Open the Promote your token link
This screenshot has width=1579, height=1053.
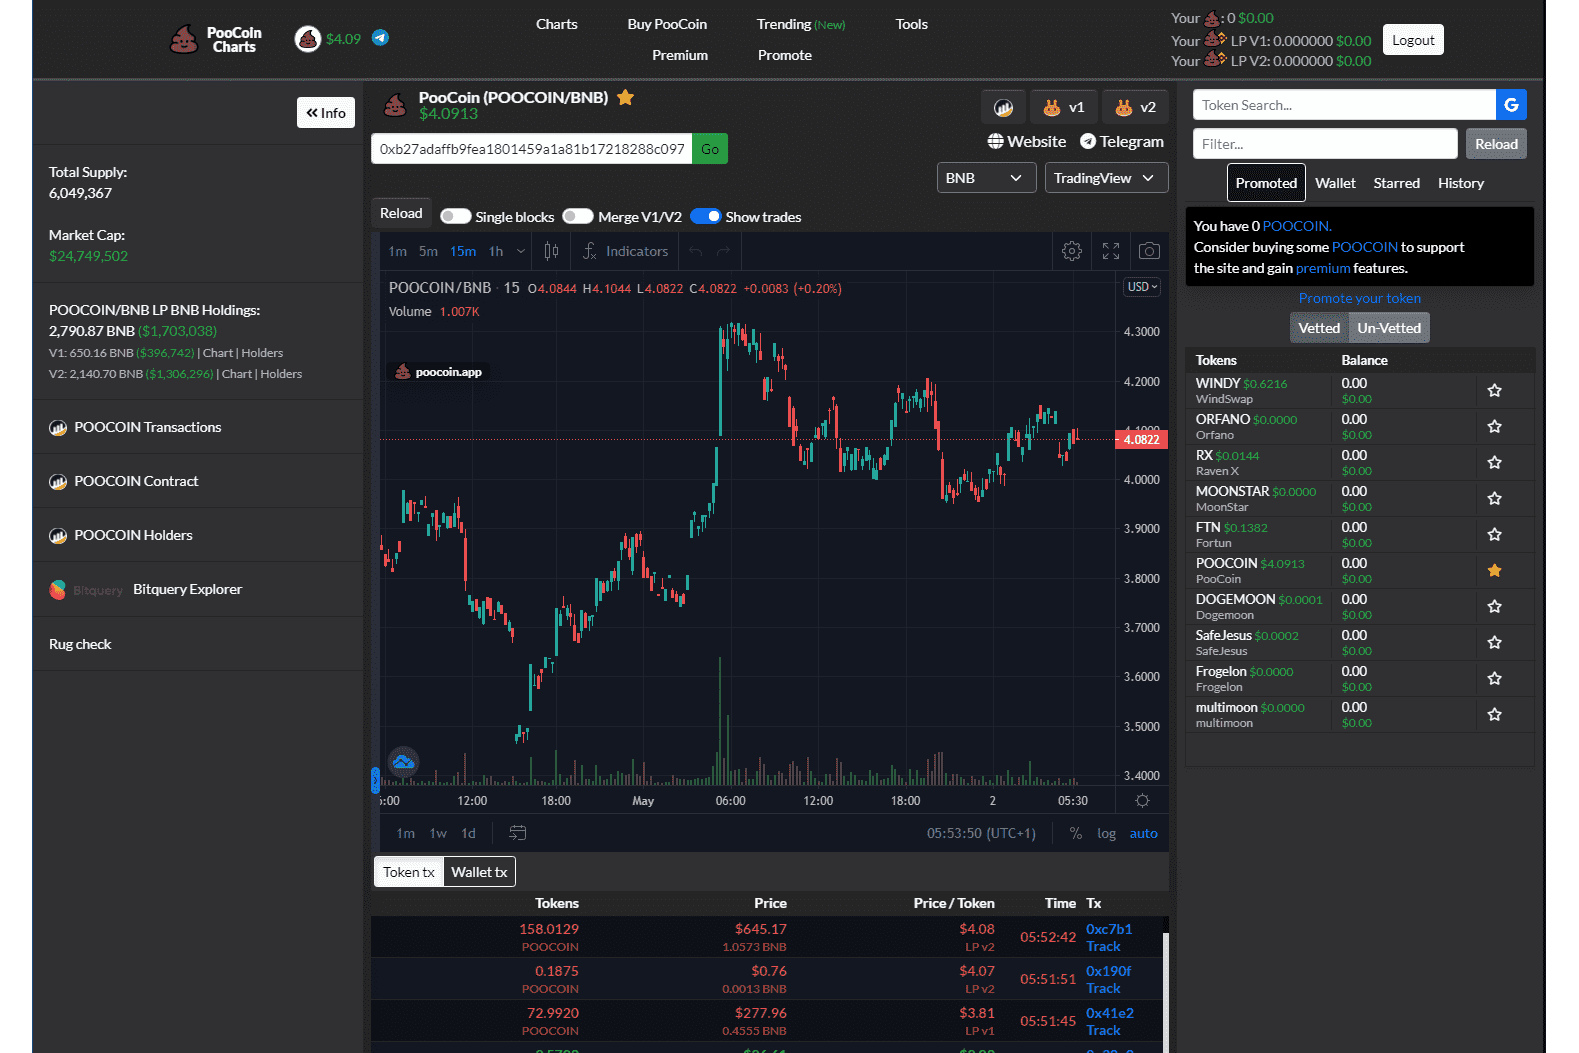point(1359,298)
